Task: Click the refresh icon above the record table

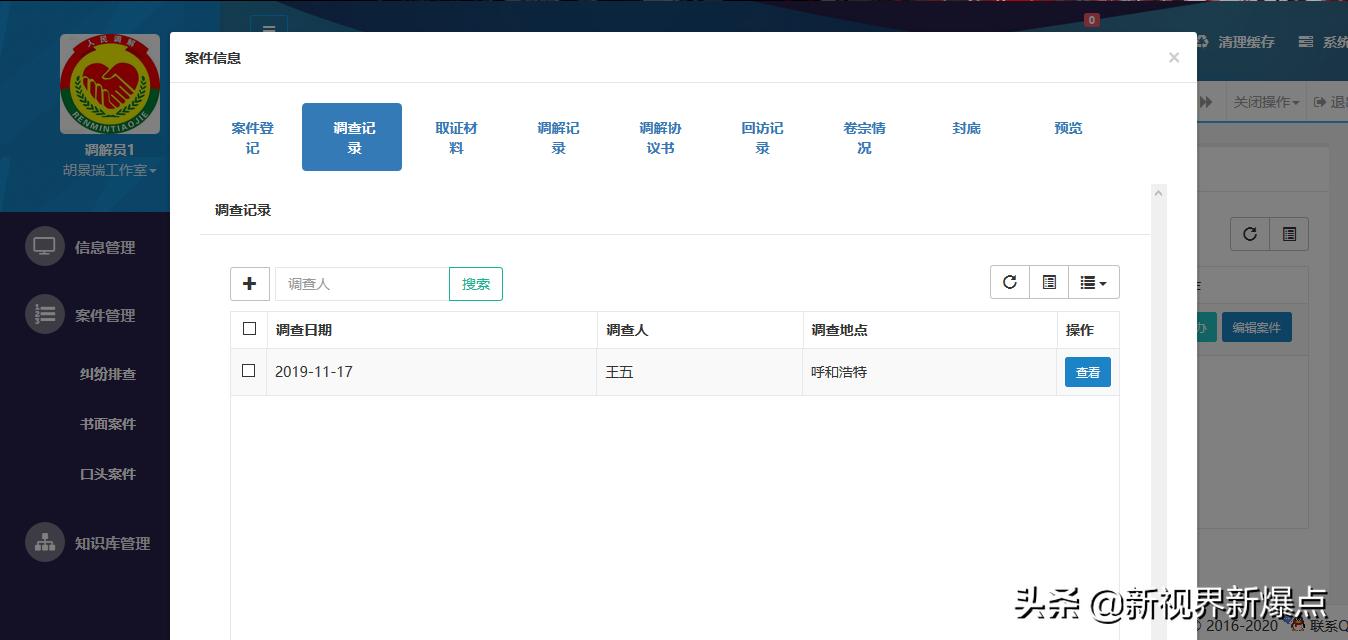Action: pyautogui.click(x=1009, y=281)
